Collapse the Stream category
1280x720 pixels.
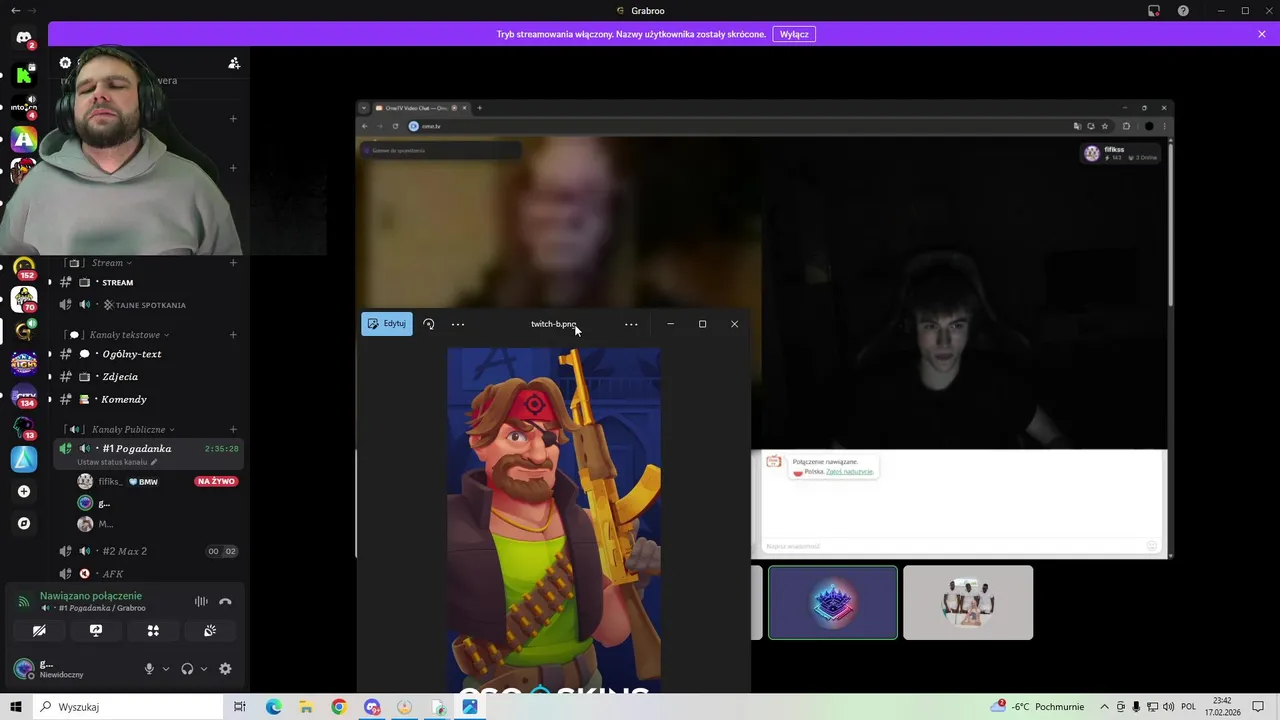coord(107,263)
